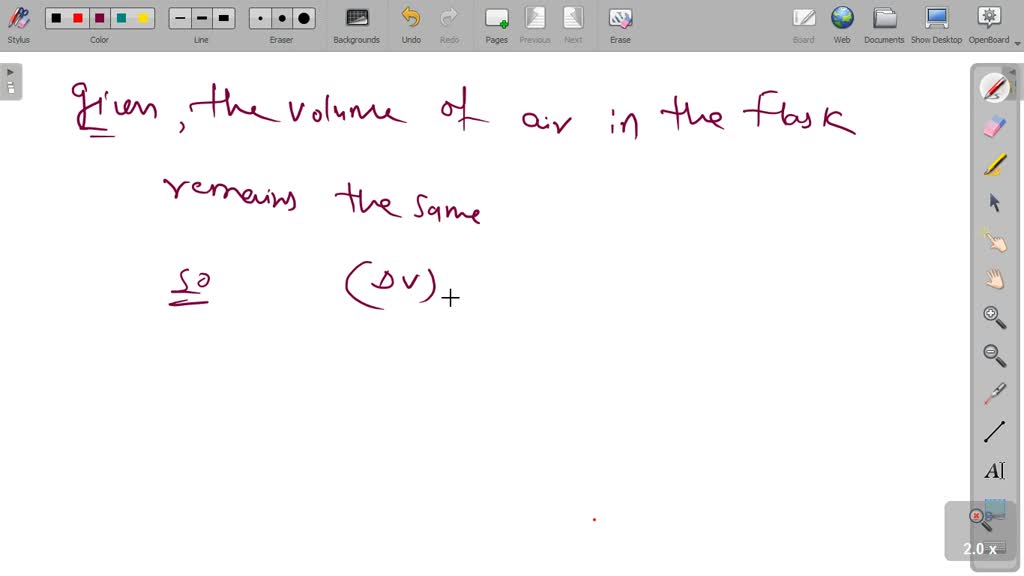1024x576 pixels.
Task: Select the Highlighter tool
Action: coord(994,165)
